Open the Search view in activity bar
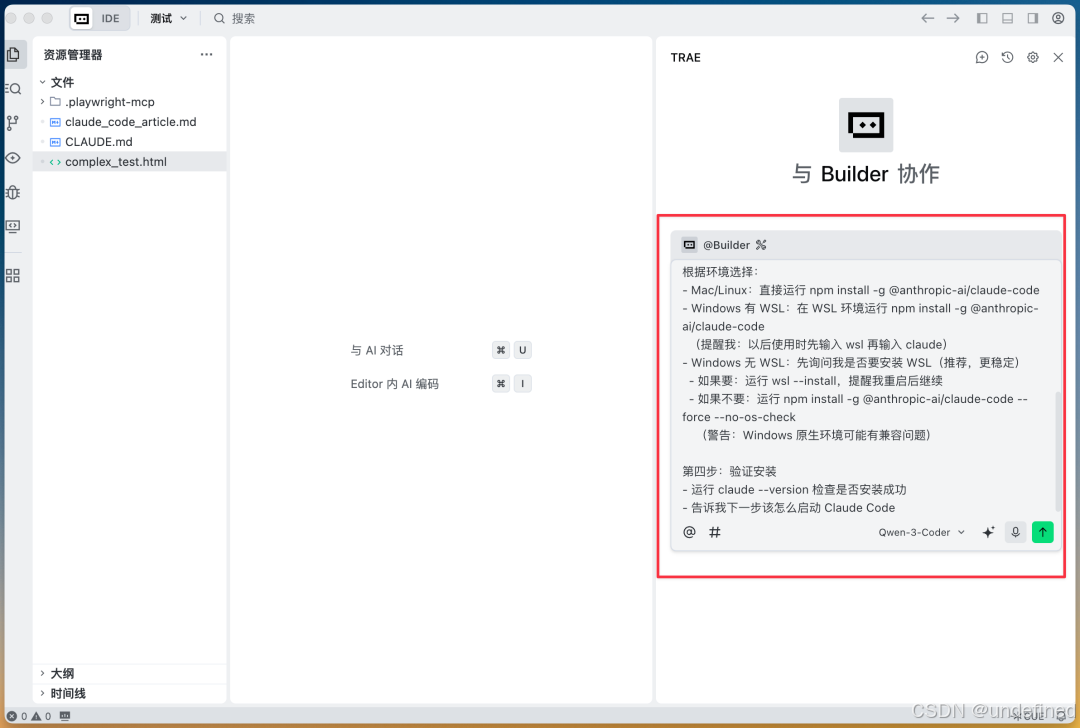Screen dimensions: 1080x728 [x=13, y=89]
